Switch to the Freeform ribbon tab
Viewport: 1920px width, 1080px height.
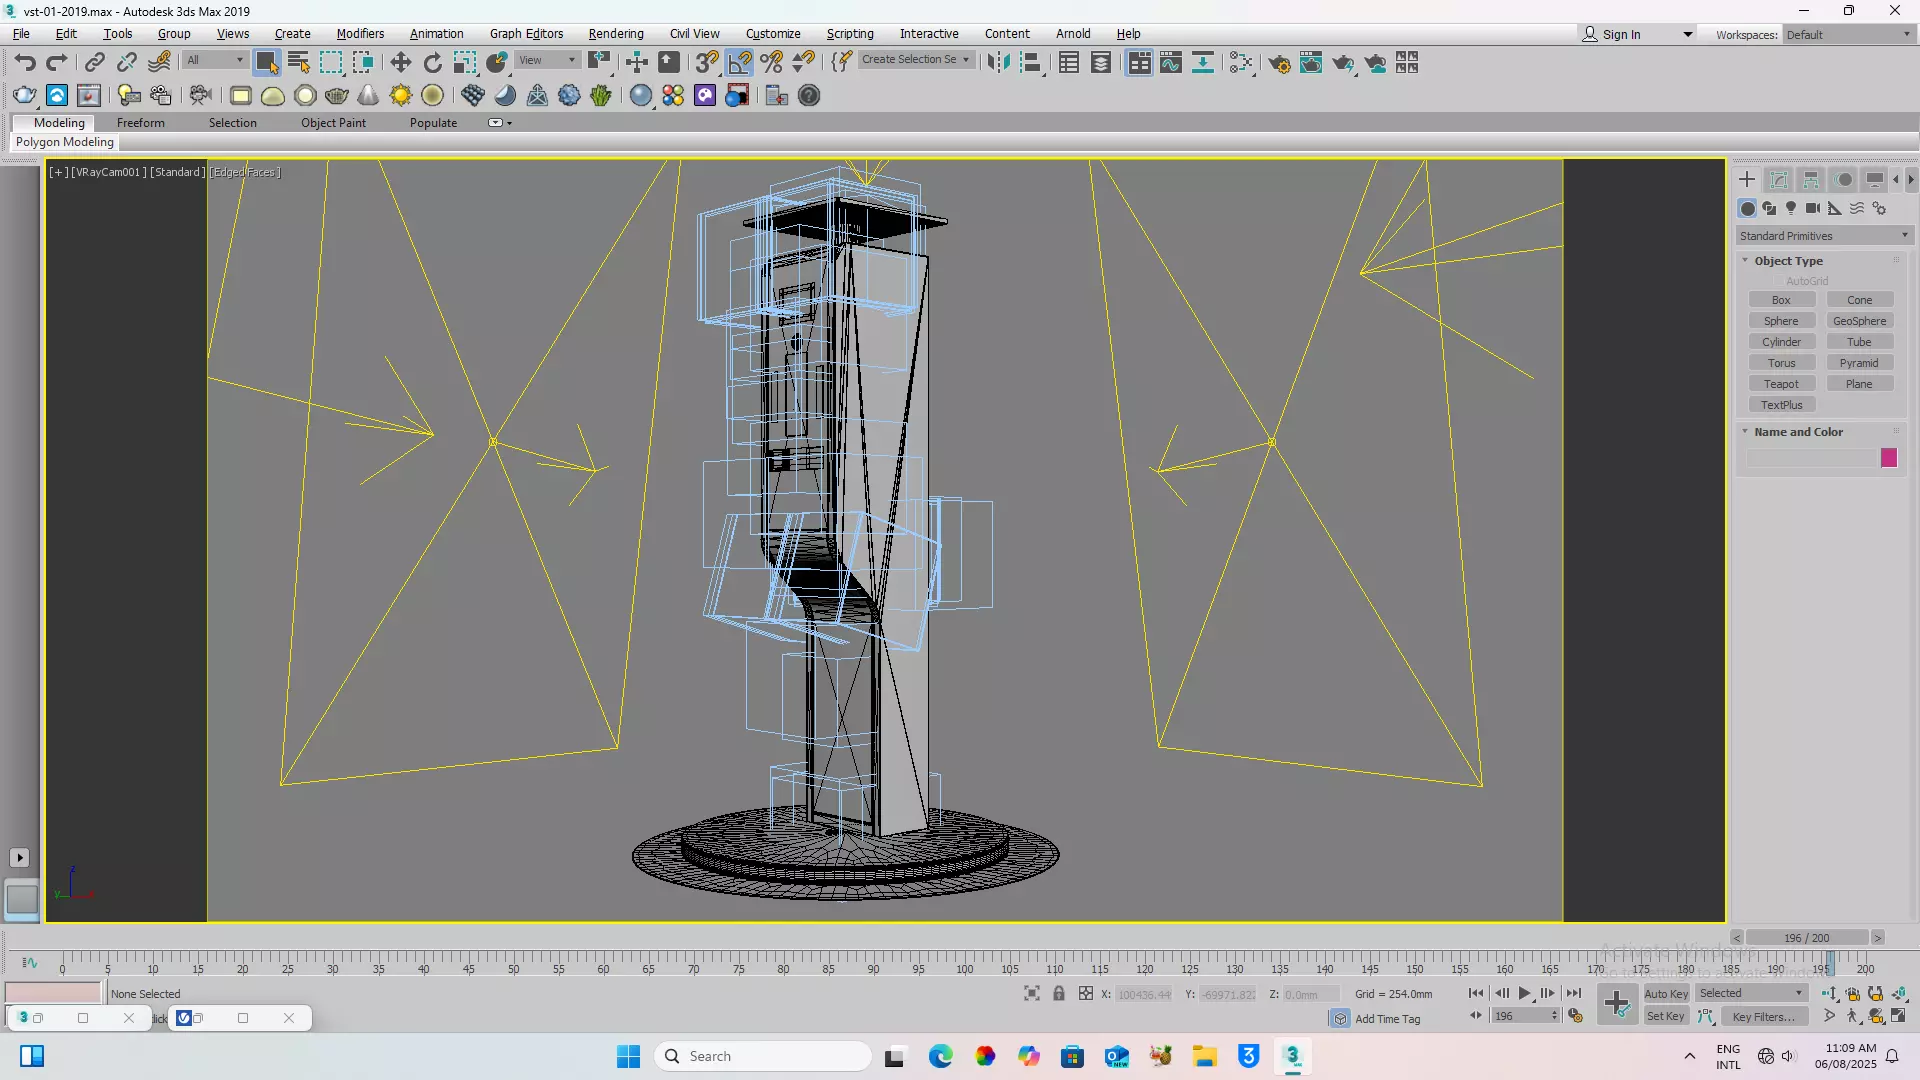coord(140,123)
